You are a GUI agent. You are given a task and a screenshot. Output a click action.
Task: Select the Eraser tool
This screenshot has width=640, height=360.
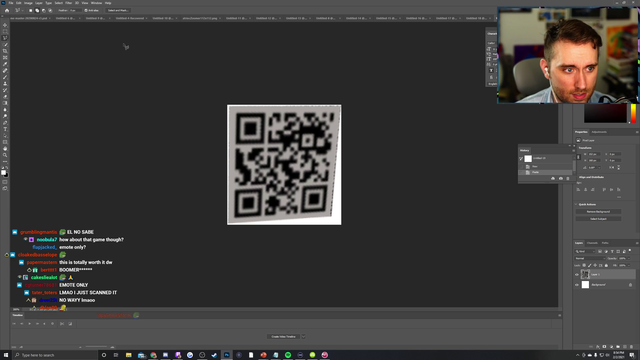[5, 97]
